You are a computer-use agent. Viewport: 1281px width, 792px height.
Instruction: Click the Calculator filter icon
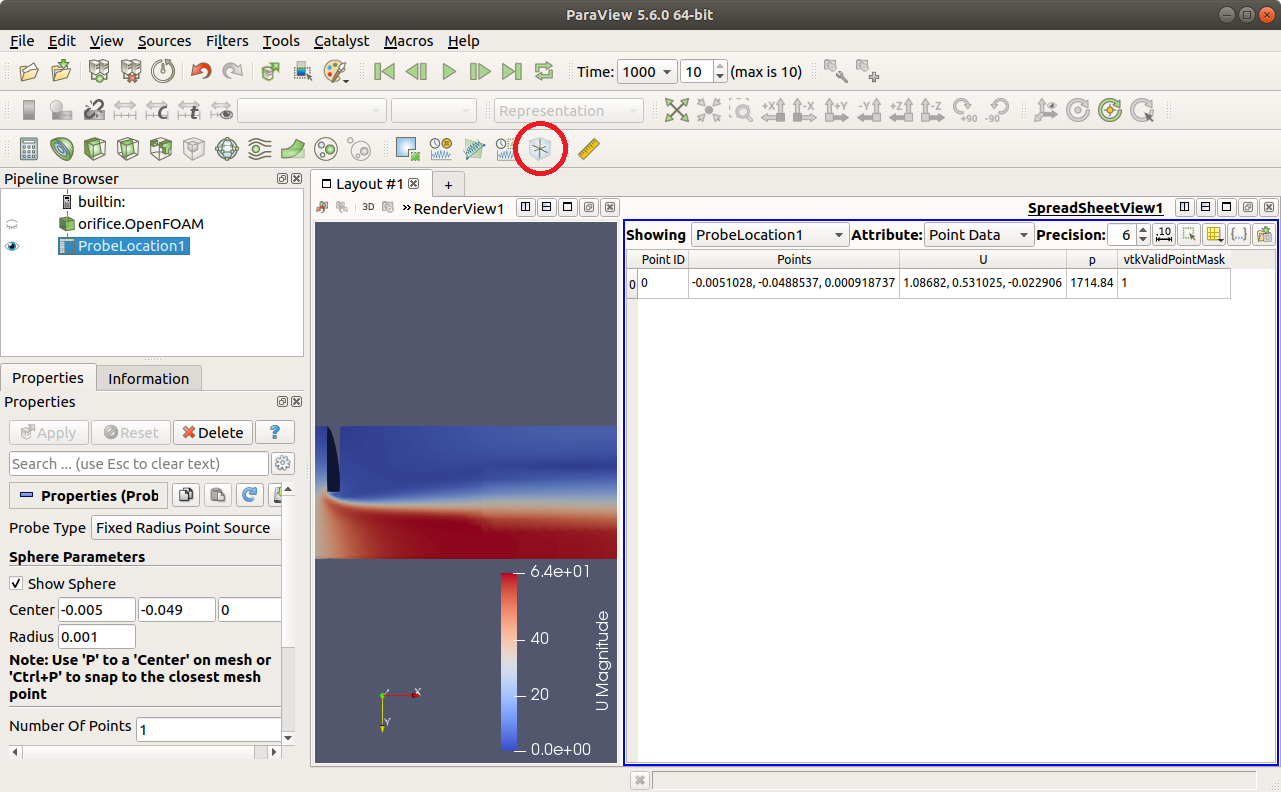29,150
